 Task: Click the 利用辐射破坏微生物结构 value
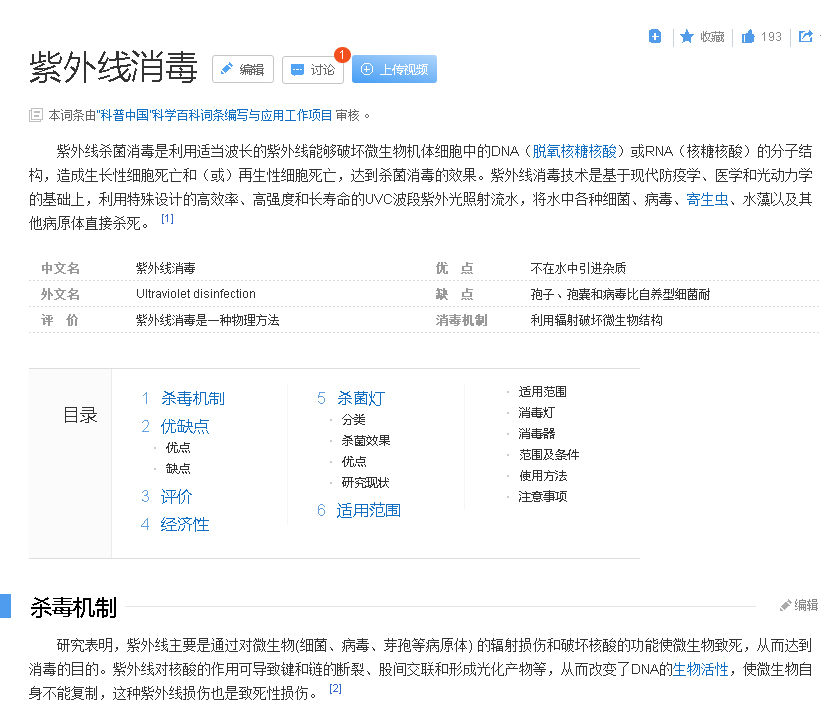click(x=596, y=320)
